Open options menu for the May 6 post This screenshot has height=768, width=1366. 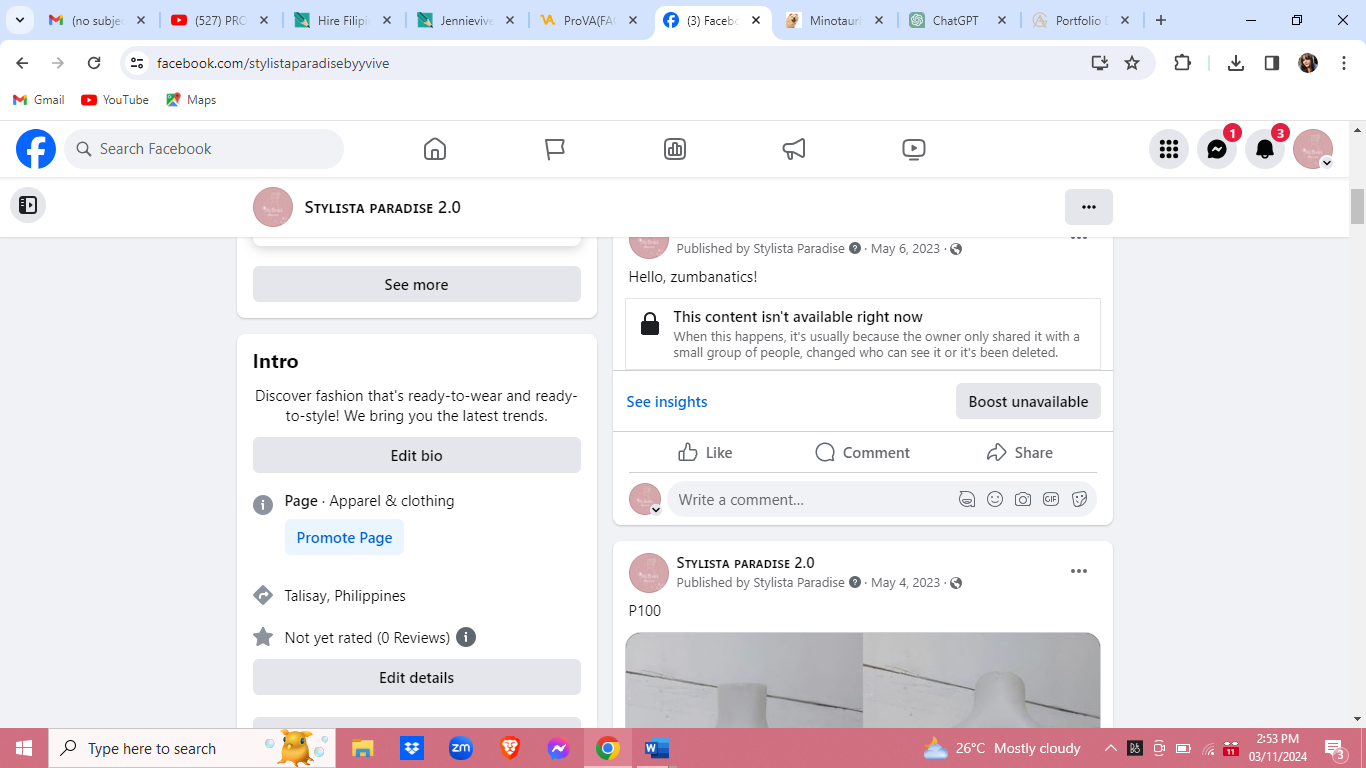[x=1079, y=238]
